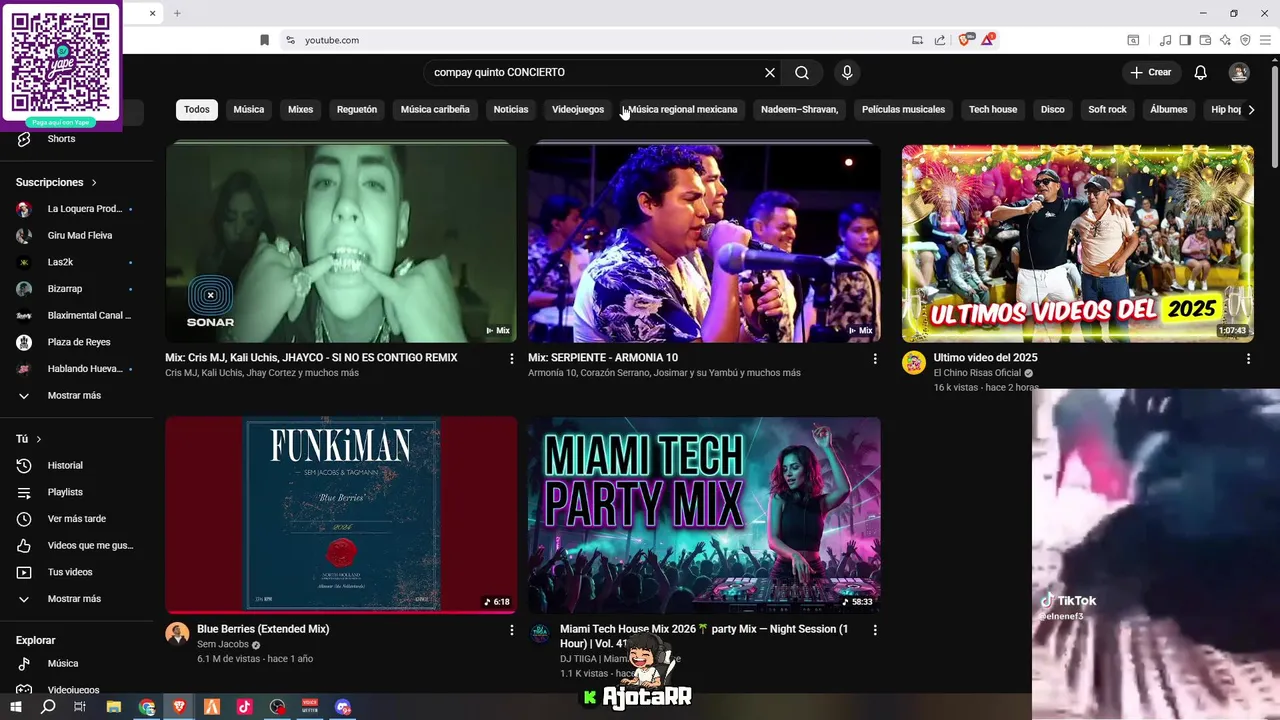Viewport: 1280px width, 720px height.
Task: Open Chrome from the taskbar
Action: (x=147, y=706)
